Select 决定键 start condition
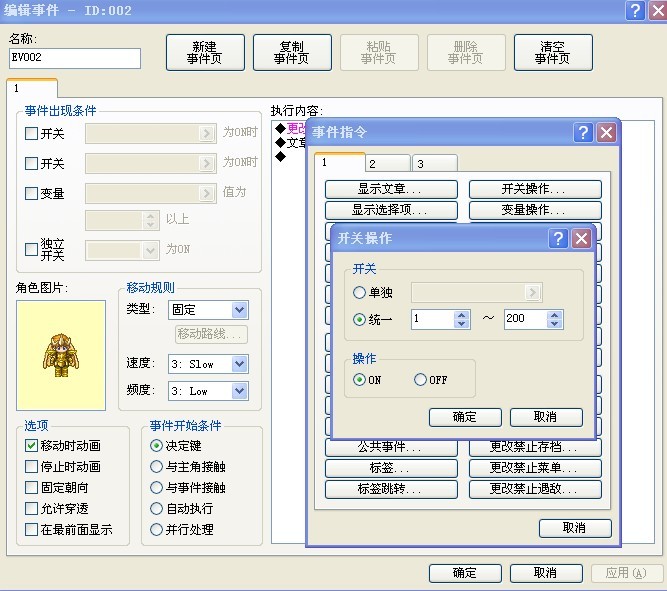Screen dimensions: 667x591 (x=157, y=445)
